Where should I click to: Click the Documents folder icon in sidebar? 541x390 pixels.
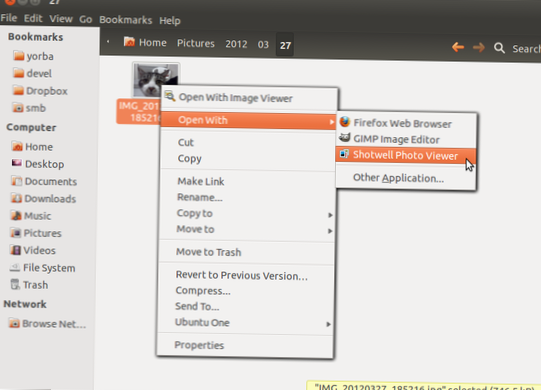17,181
